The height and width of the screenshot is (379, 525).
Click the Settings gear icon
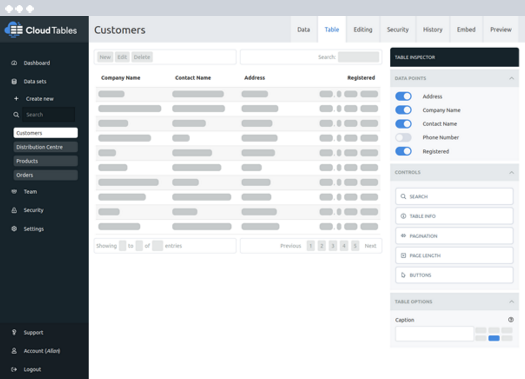(x=14, y=229)
